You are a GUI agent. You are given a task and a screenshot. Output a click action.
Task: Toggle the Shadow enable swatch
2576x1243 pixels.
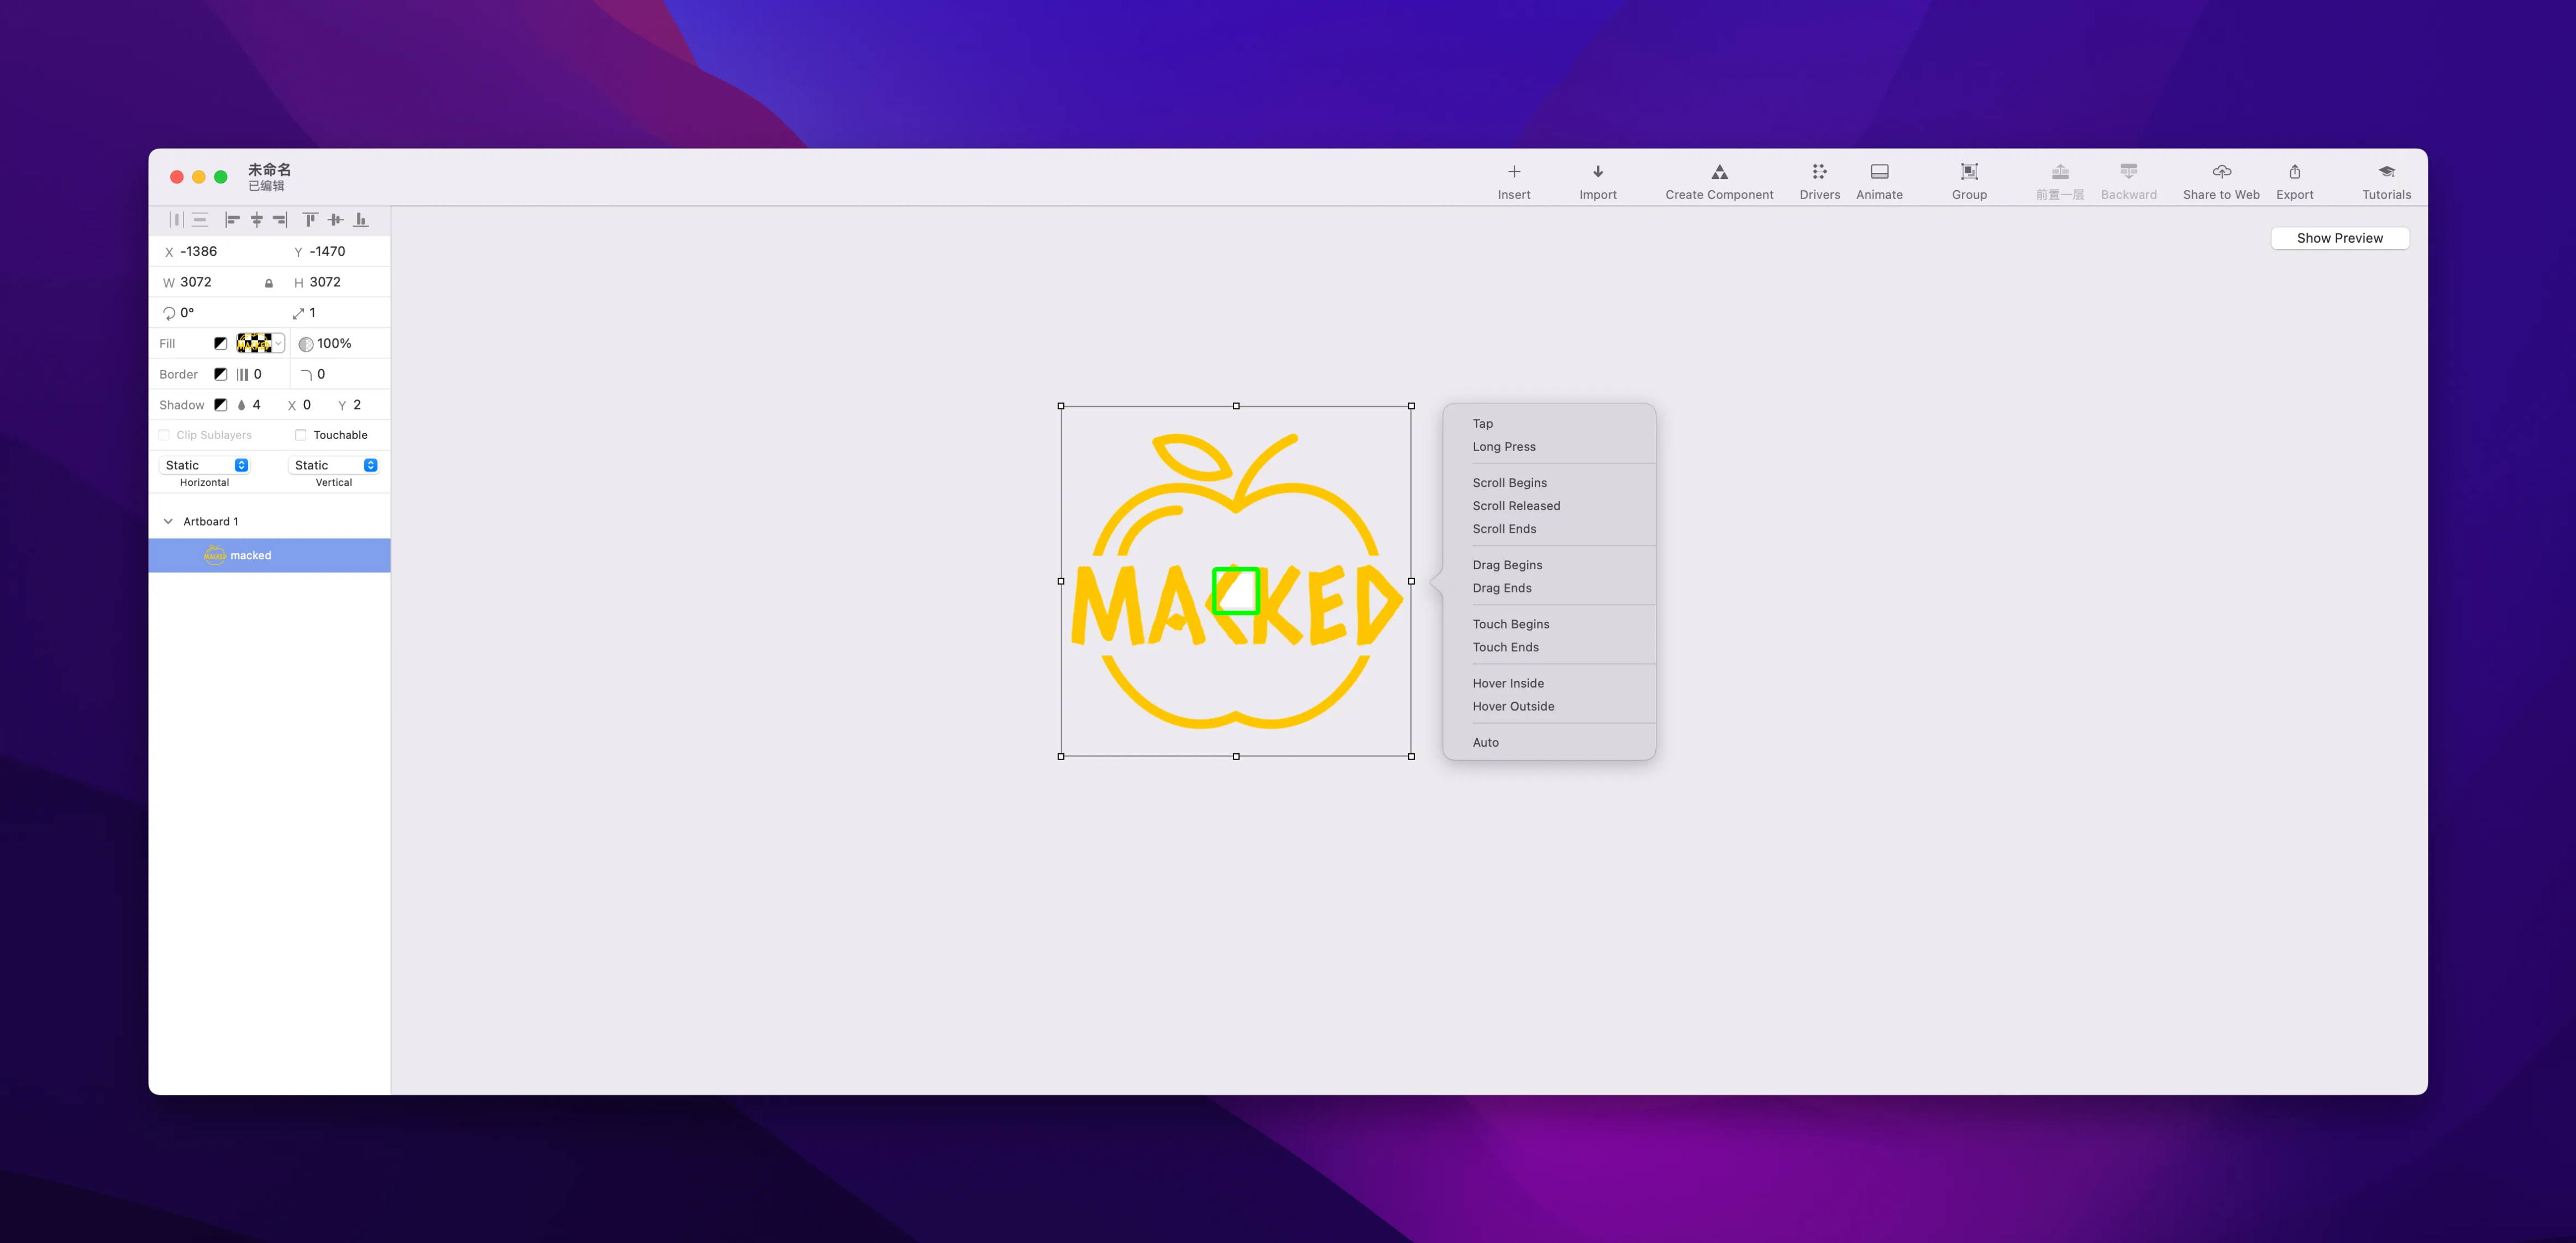(220, 405)
